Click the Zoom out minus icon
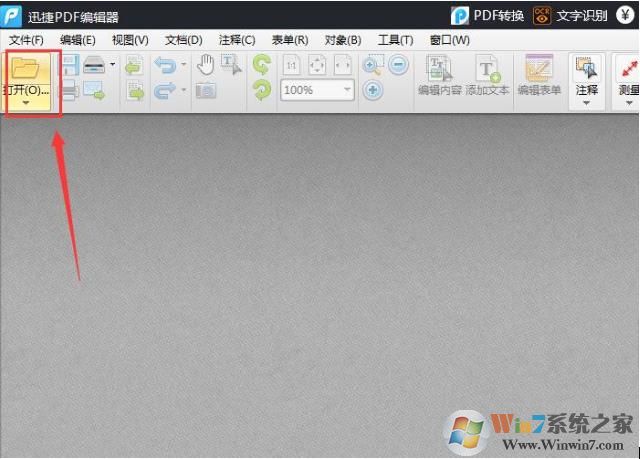Viewport: 640px width, 459px height. point(398,66)
